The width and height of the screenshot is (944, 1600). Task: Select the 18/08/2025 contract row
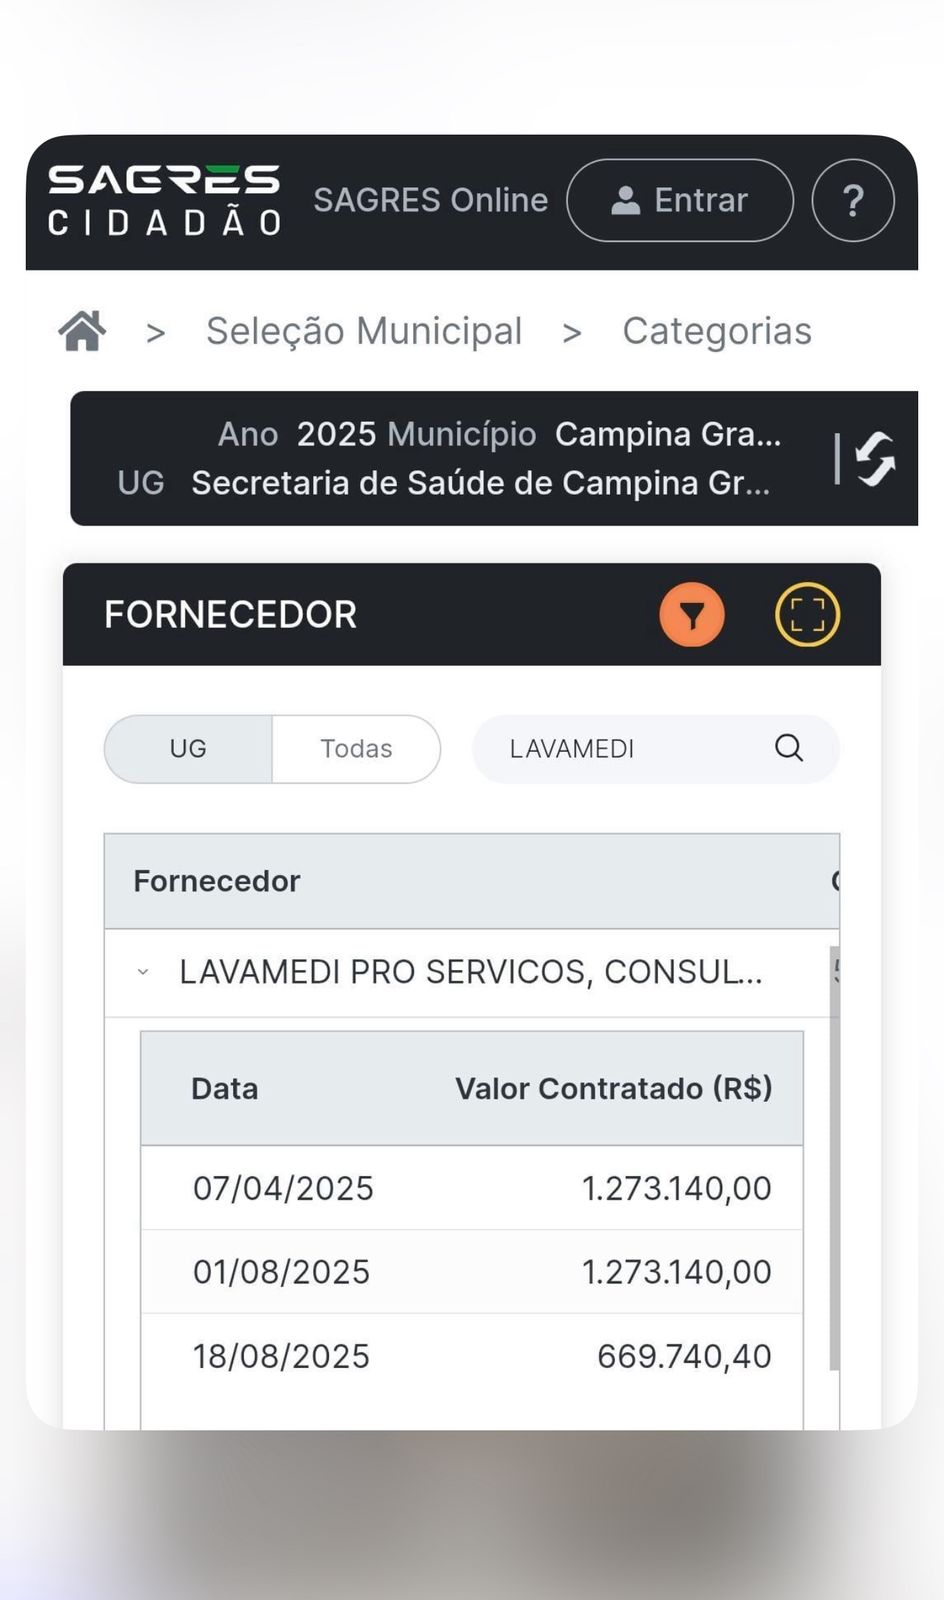pyautogui.click(x=470, y=1356)
